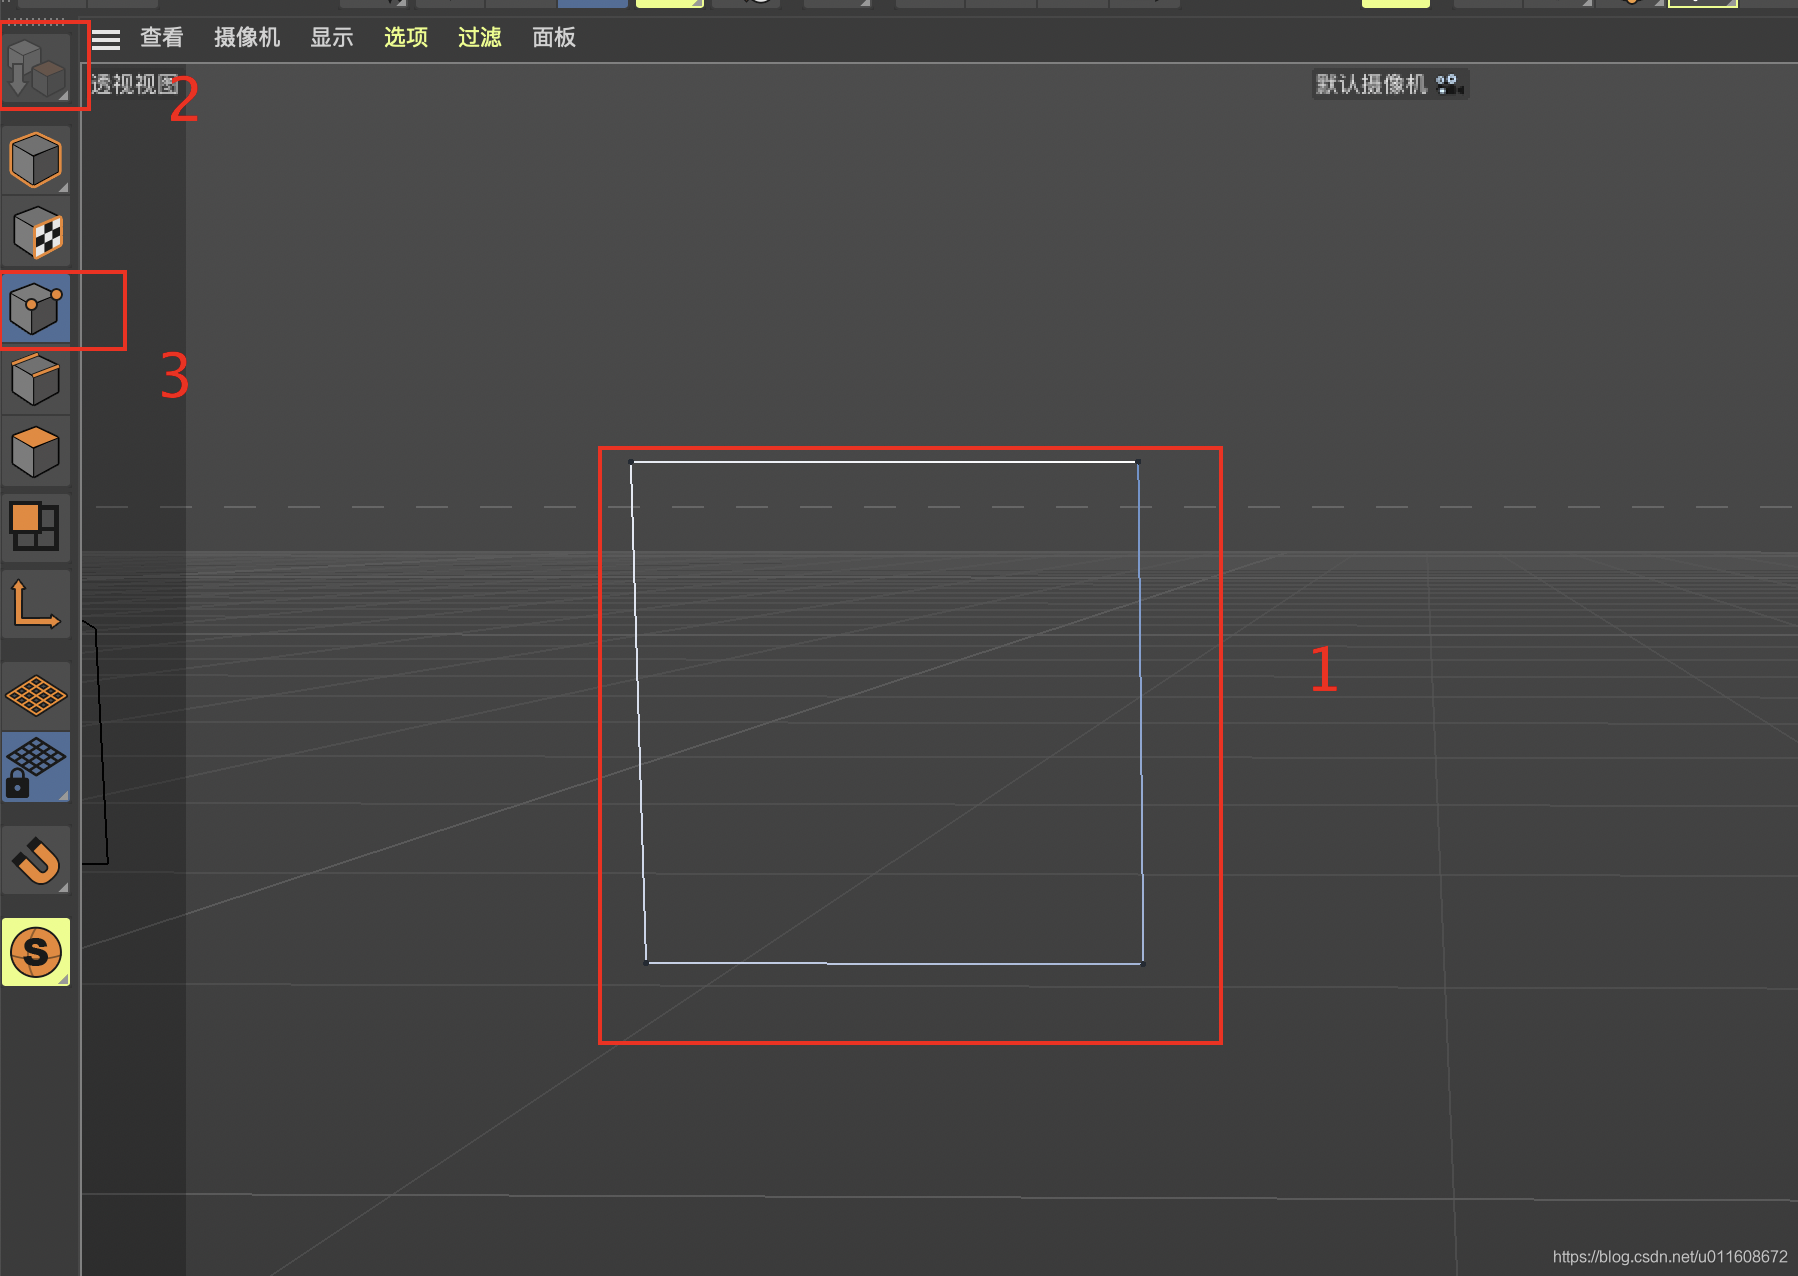Click the camera icon beside 默认摄像机
This screenshot has width=1798, height=1276.
[1449, 85]
